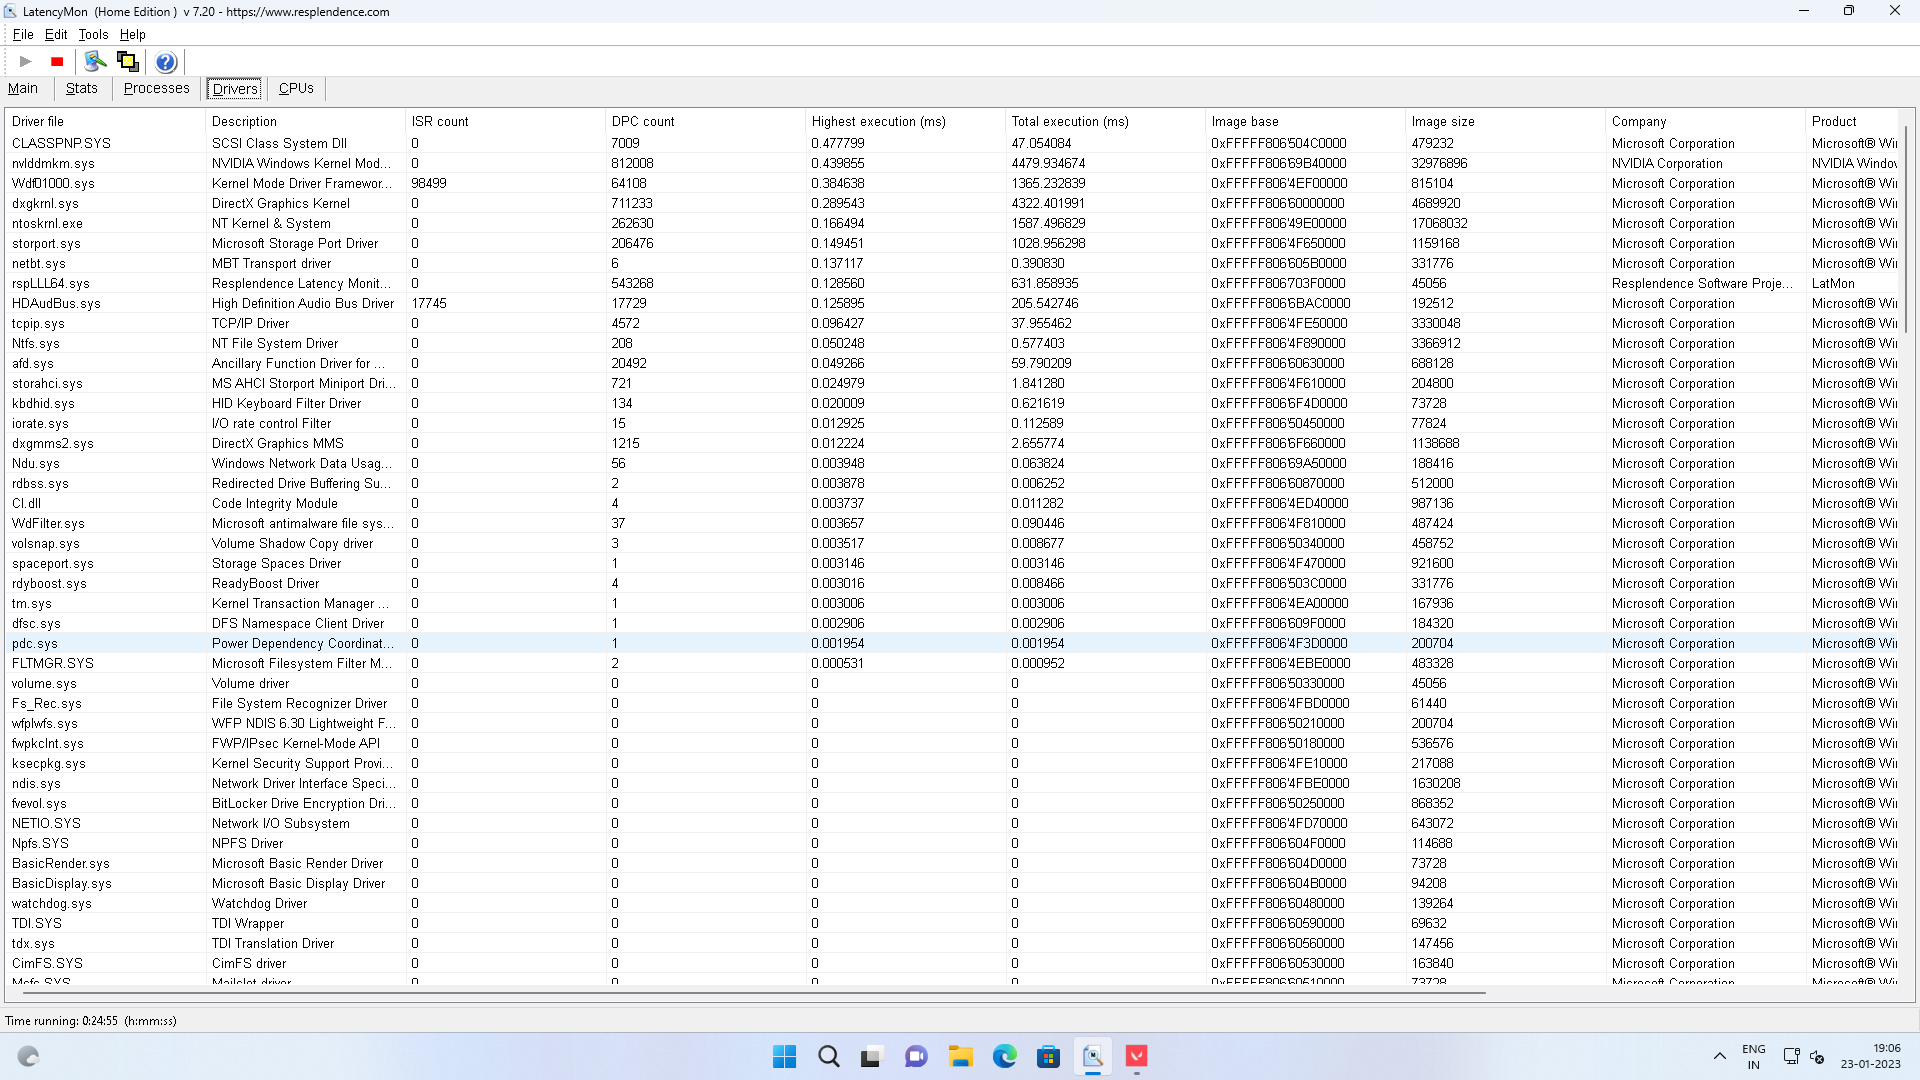
Task: Sort by the Driver file column header
Action: point(105,121)
